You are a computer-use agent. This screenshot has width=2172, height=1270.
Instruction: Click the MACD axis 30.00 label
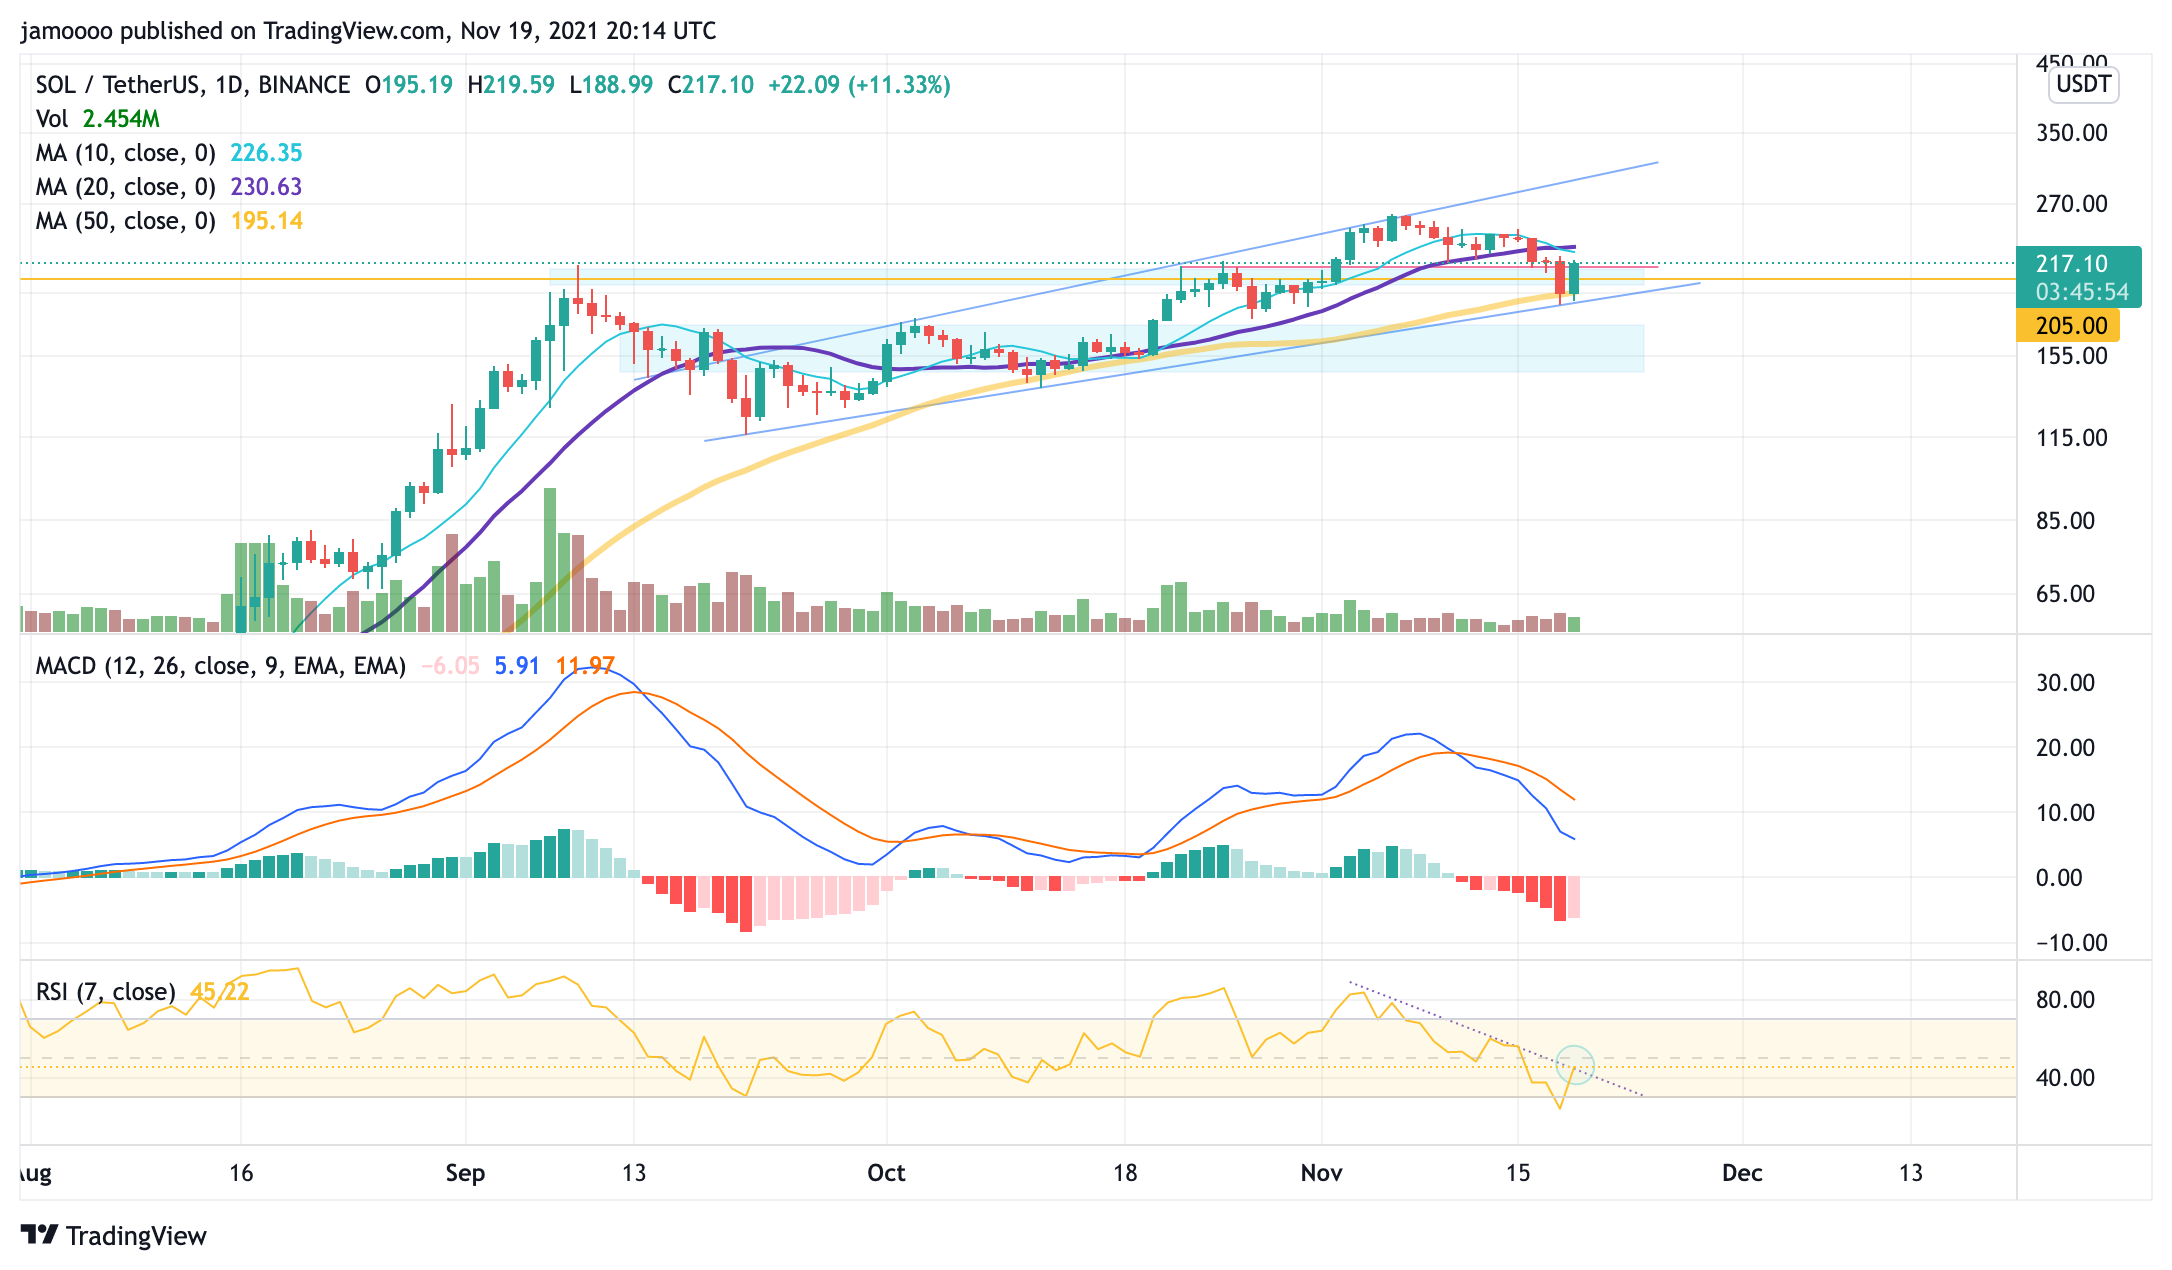[2065, 683]
